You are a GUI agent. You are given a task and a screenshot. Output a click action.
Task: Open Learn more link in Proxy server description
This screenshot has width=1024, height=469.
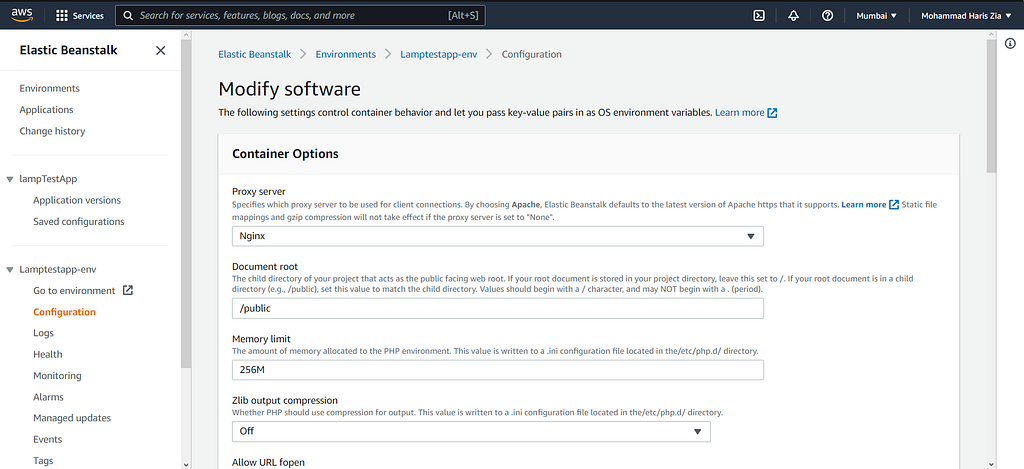(x=863, y=204)
